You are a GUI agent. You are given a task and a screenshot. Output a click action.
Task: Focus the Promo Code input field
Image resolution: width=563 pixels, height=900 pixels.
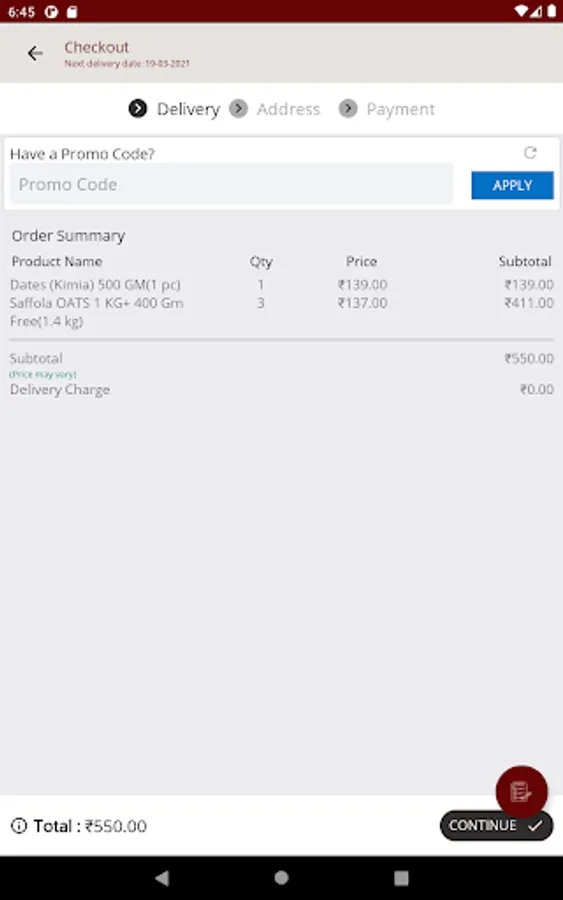[231, 184]
